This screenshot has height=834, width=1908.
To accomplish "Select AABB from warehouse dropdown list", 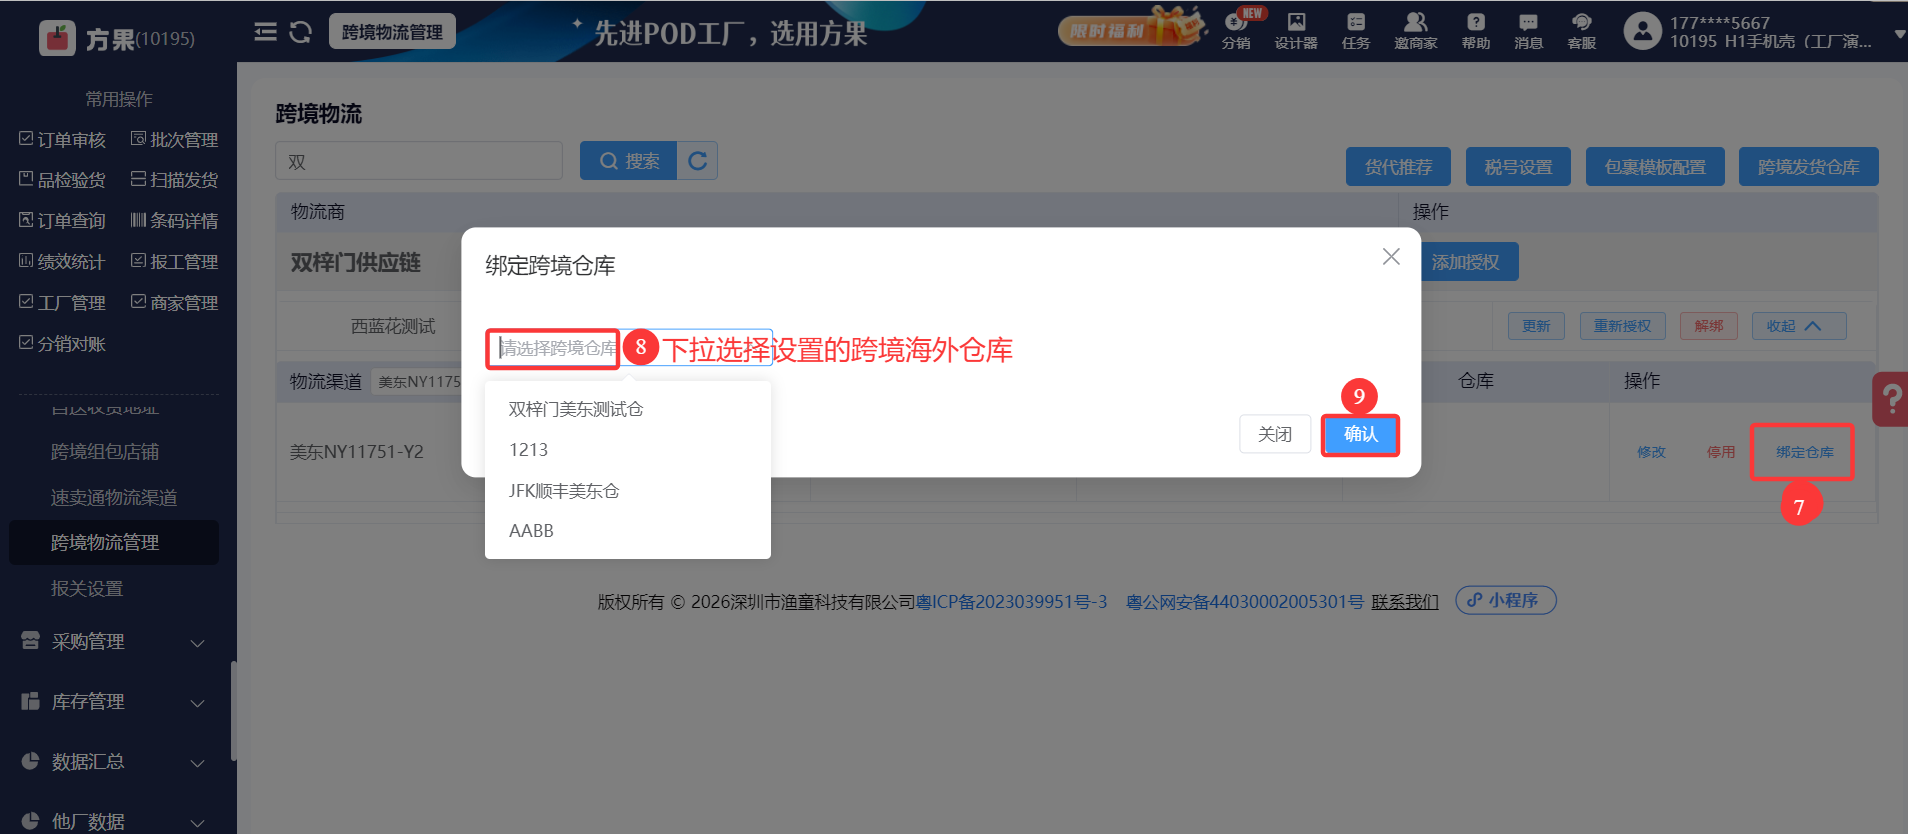I will (x=628, y=531).
